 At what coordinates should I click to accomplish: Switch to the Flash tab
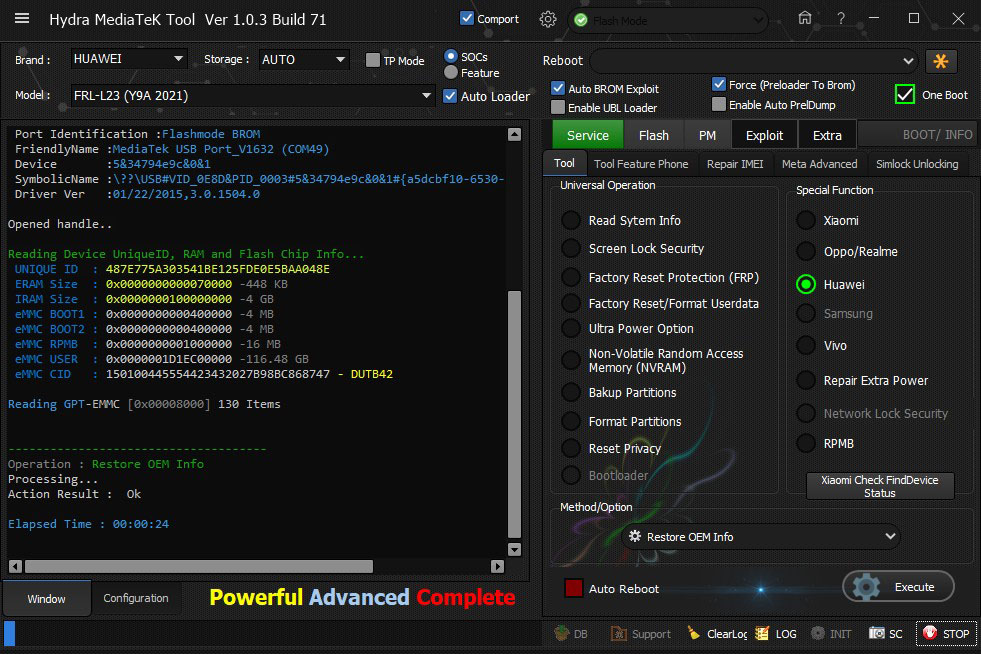654,135
